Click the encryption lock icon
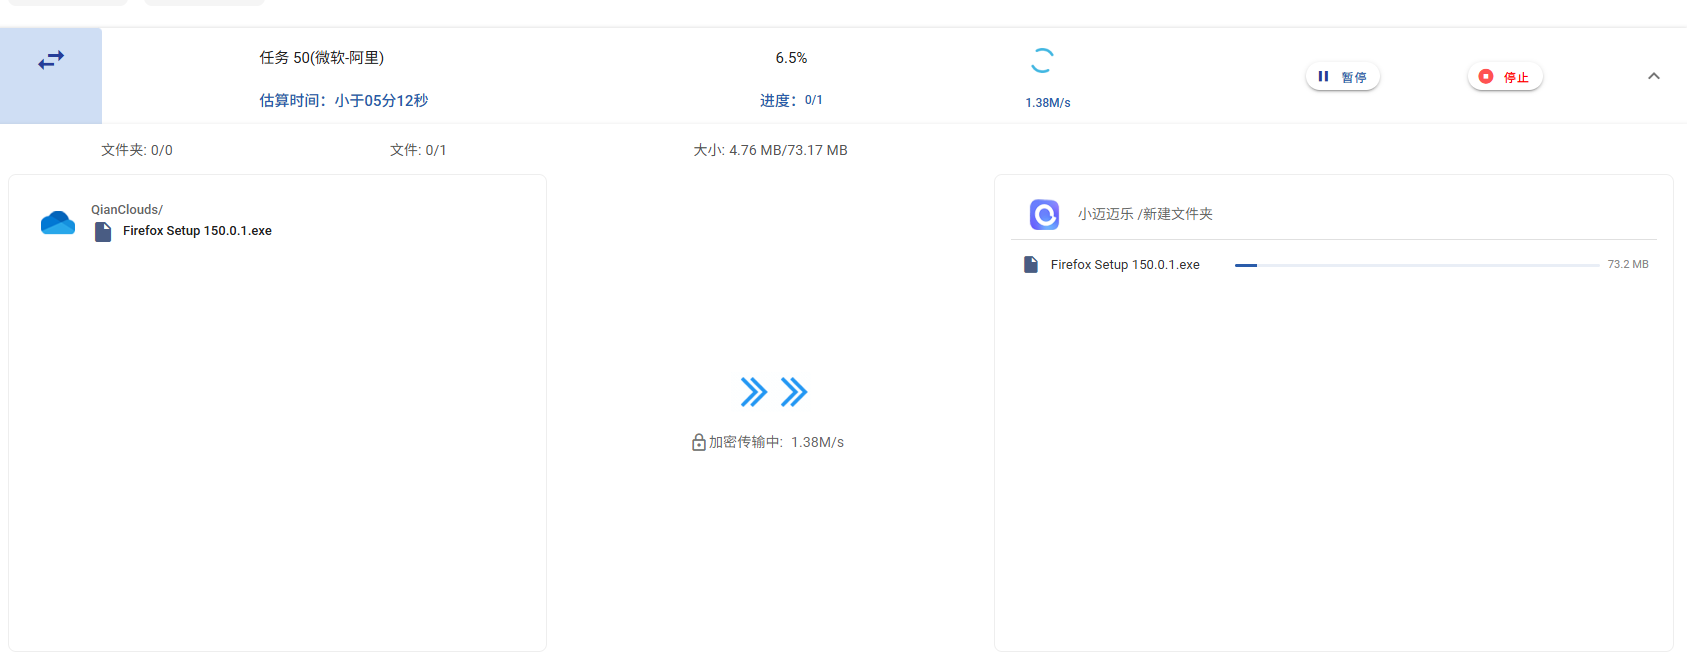Viewport: 1687px width, 668px height. [x=699, y=442]
